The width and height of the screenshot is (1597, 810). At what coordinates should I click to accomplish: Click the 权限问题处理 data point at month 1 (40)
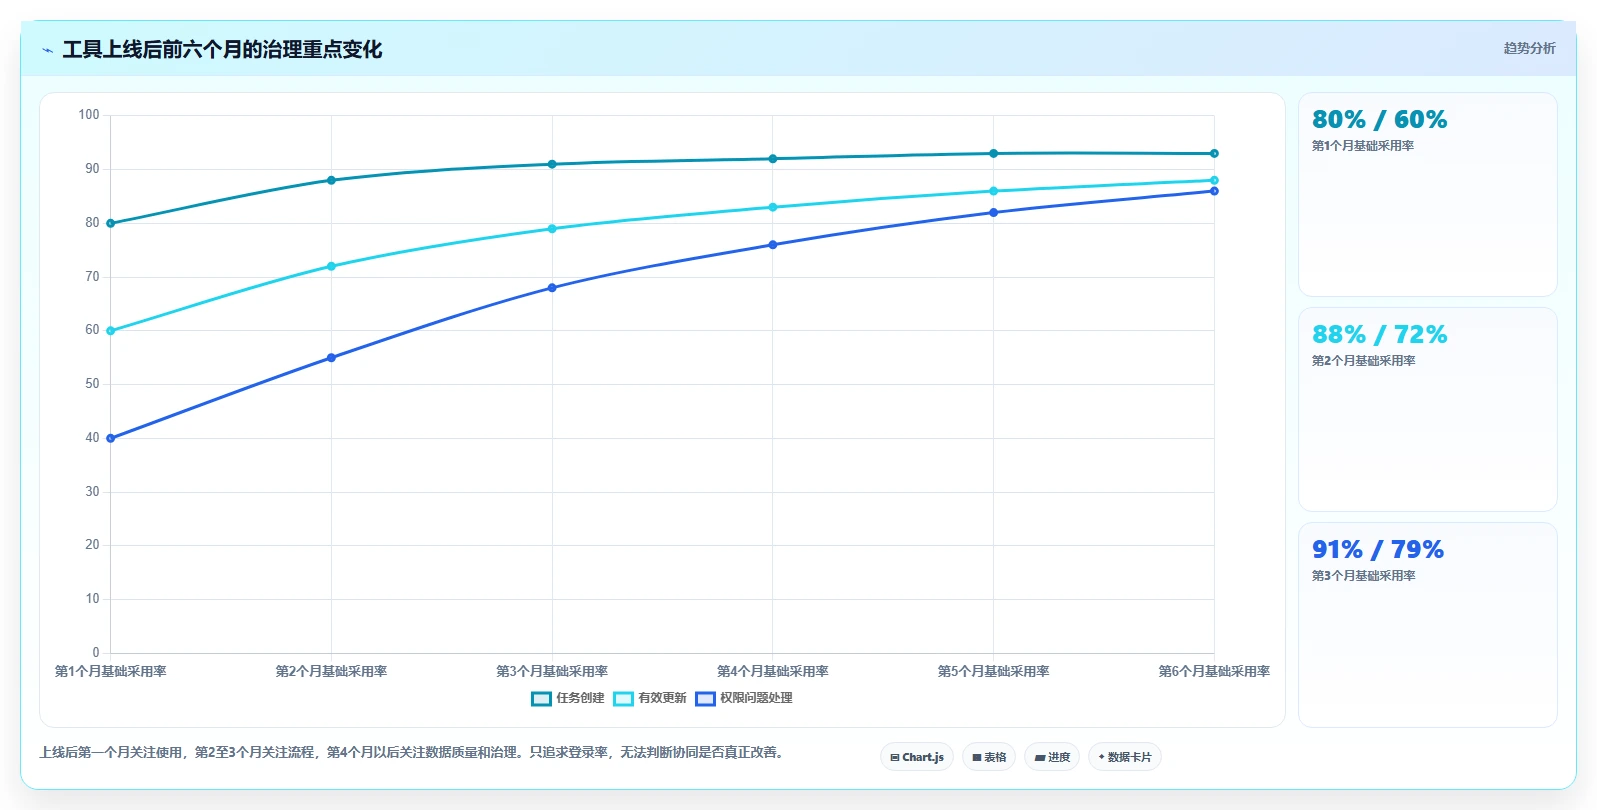click(x=110, y=438)
